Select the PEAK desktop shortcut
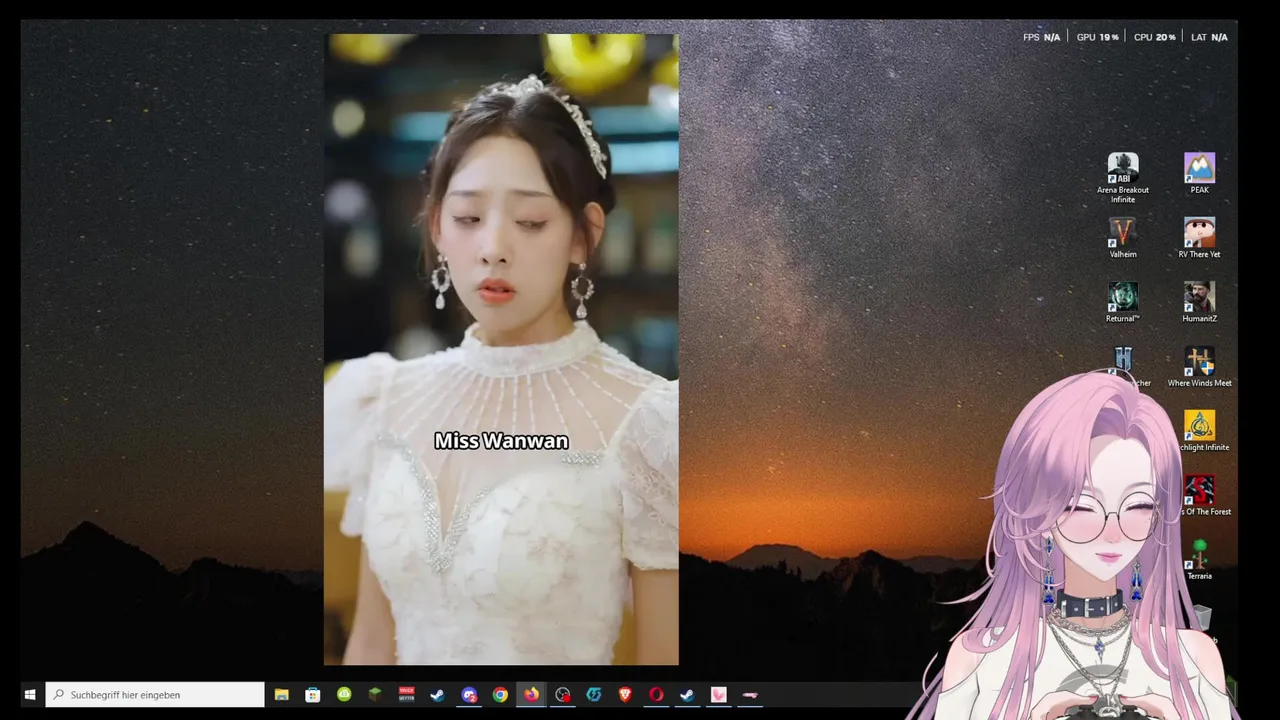This screenshot has width=1280, height=720. [x=1199, y=173]
